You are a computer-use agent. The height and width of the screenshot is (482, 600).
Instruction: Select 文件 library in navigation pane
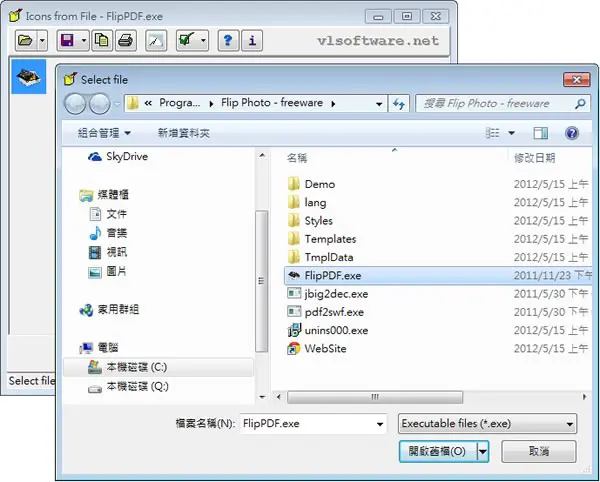coord(108,214)
